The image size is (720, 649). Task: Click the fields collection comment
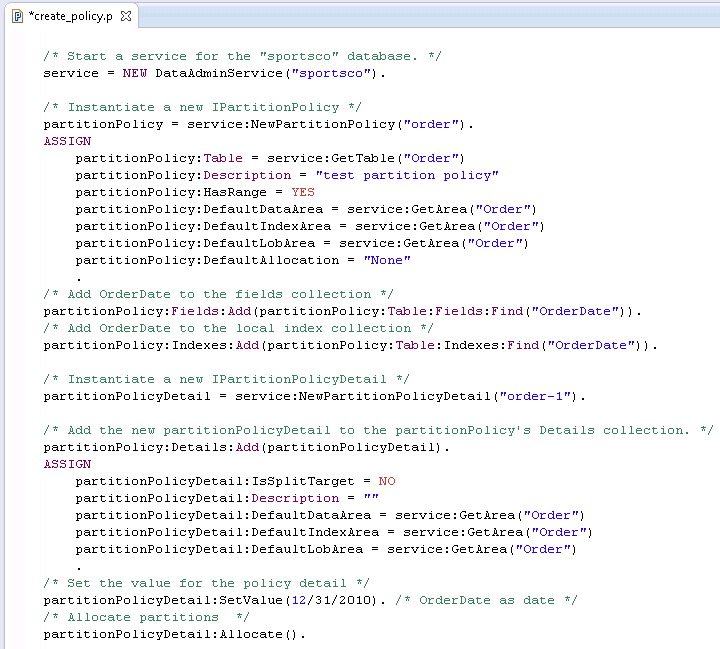219,294
